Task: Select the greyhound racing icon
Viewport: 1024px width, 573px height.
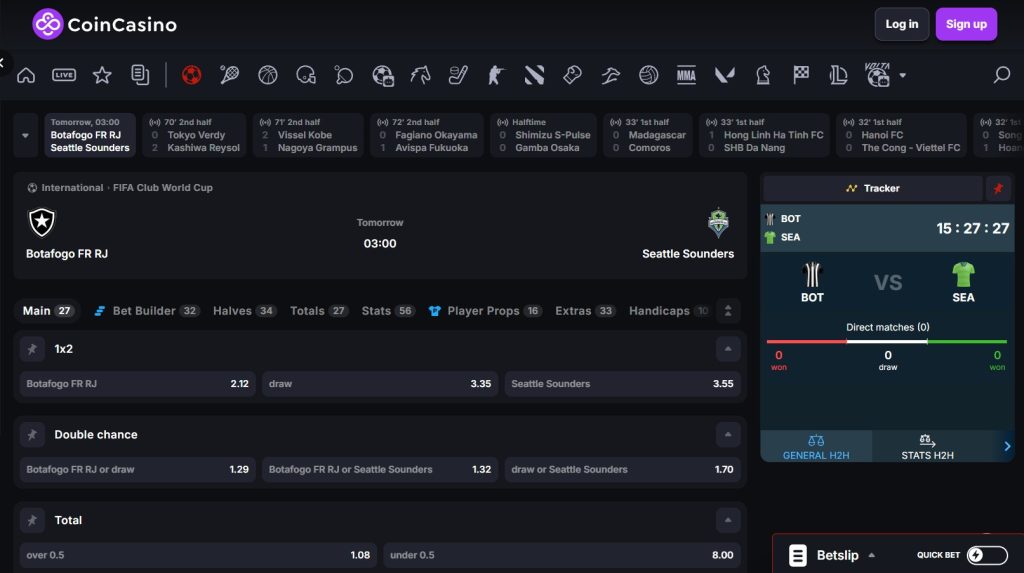Action: [611, 75]
